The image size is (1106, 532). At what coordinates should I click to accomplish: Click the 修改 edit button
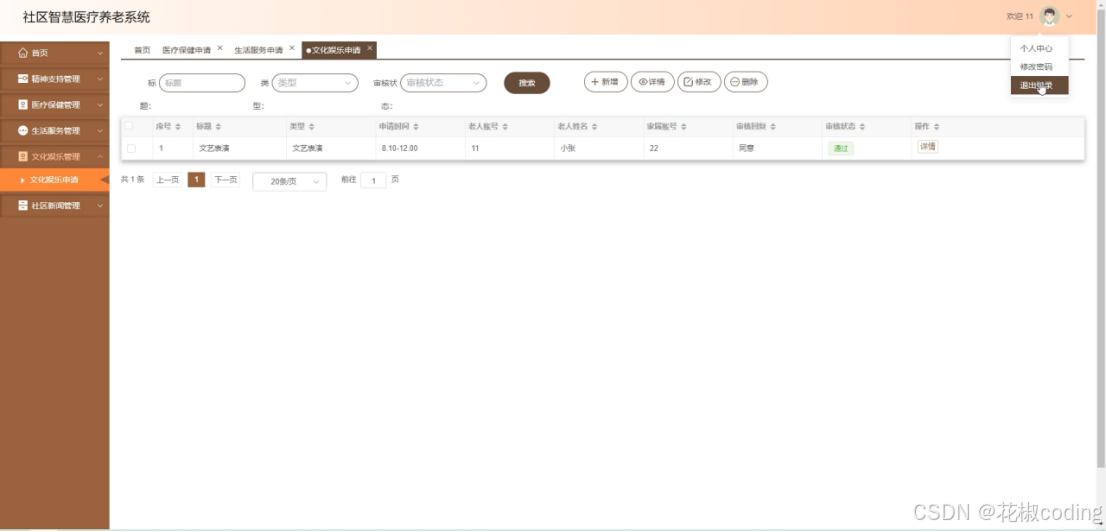point(699,82)
